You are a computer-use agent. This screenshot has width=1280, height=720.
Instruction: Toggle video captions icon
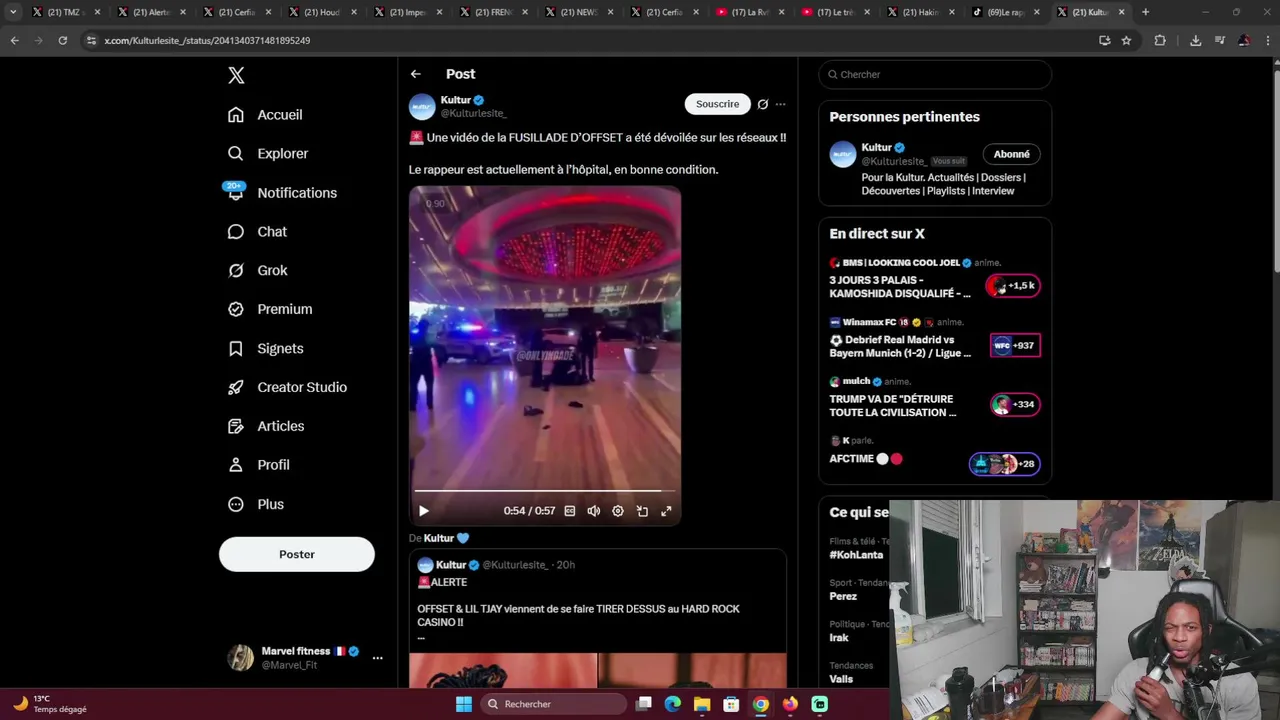tap(570, 511)
